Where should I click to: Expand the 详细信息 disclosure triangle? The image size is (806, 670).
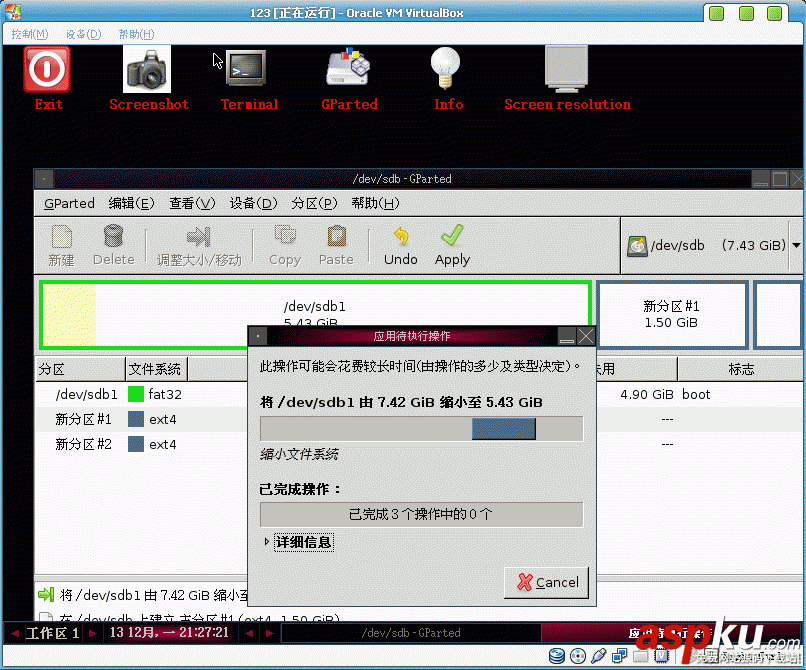266,541
